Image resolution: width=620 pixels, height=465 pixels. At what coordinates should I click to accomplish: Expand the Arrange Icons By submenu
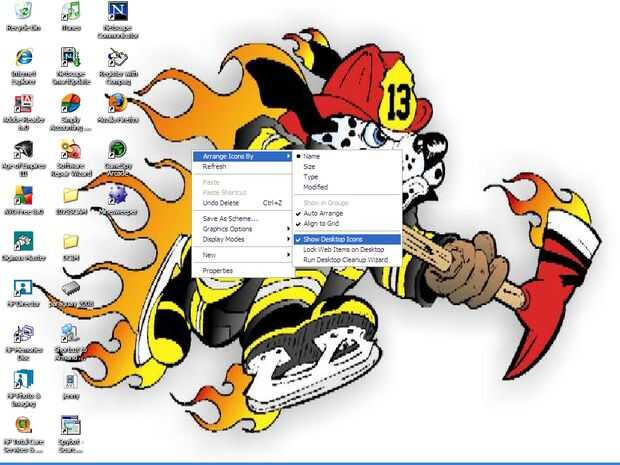[x=242, y=156]
